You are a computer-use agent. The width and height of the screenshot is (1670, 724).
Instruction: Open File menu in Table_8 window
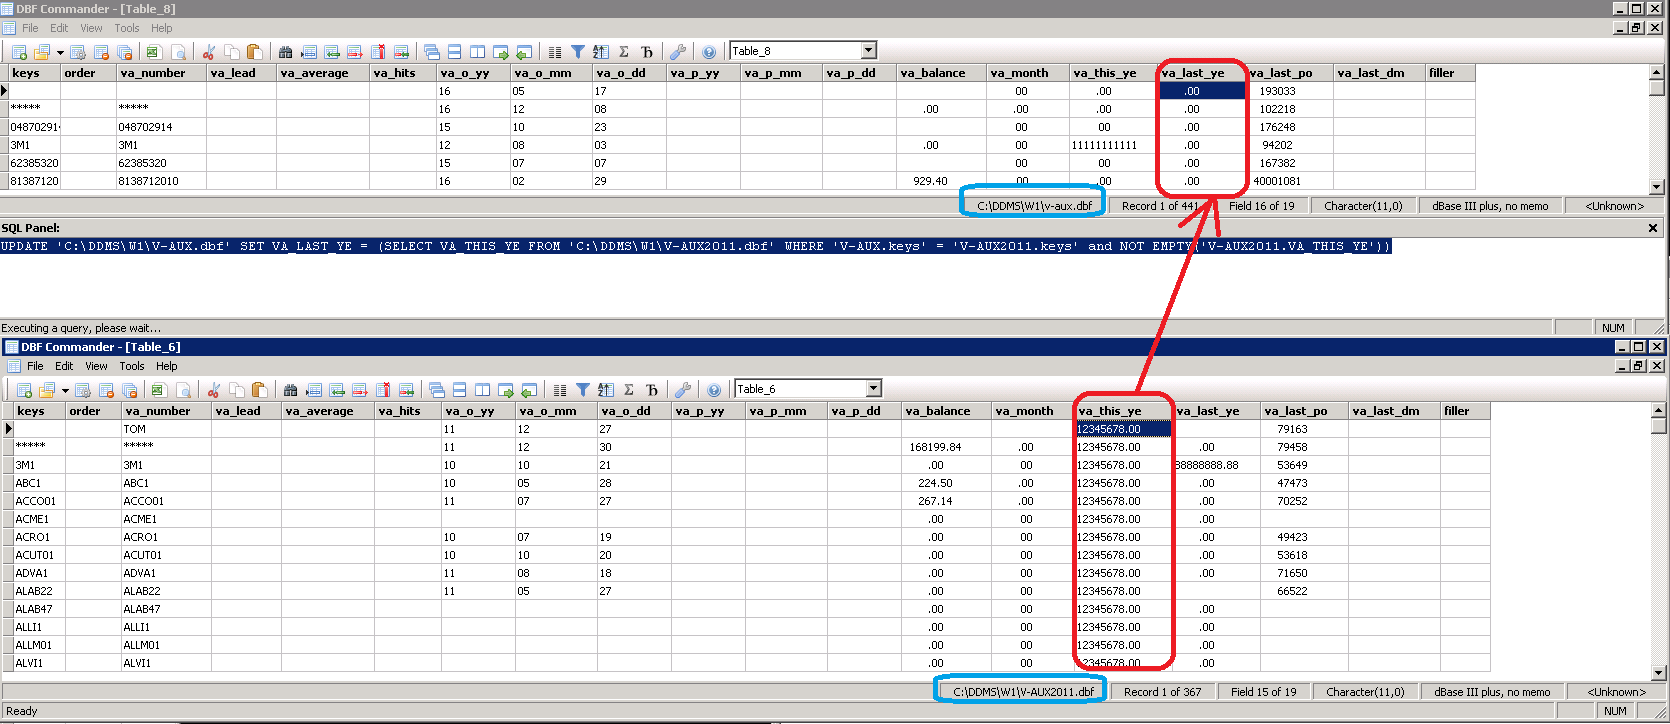30,28
